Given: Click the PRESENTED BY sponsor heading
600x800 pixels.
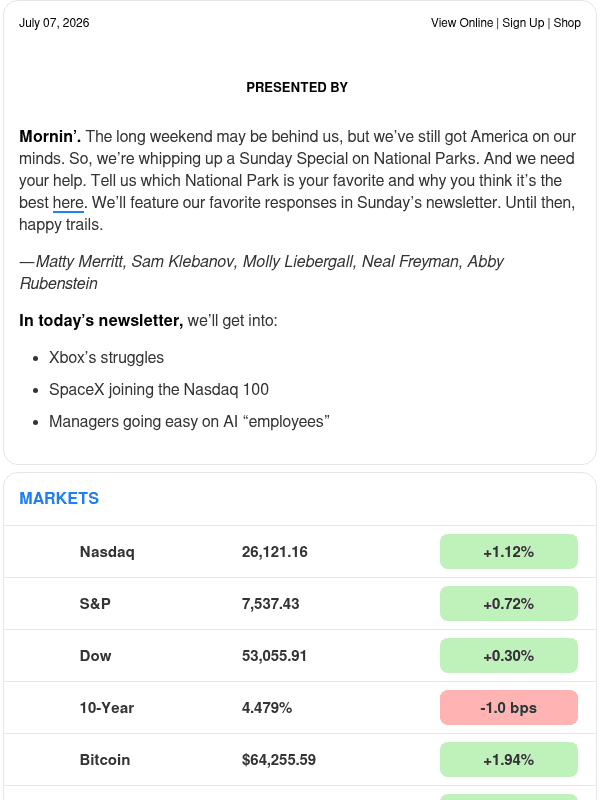Looking at the screenshot, I should (x=297, y=87).
